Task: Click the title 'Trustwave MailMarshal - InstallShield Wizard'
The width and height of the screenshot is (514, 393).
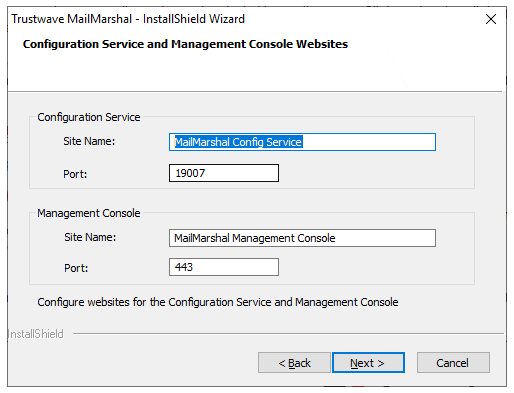Action: (x=128, y=19)
